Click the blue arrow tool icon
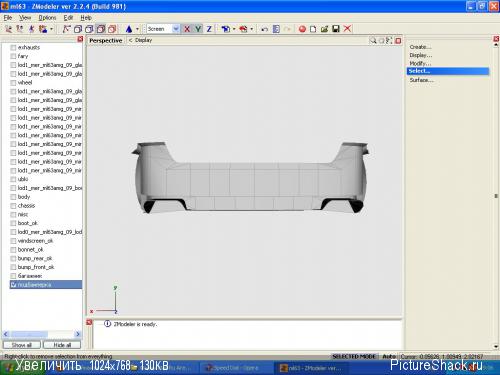This screenshot has height=375, width=500. click(225, 29)
